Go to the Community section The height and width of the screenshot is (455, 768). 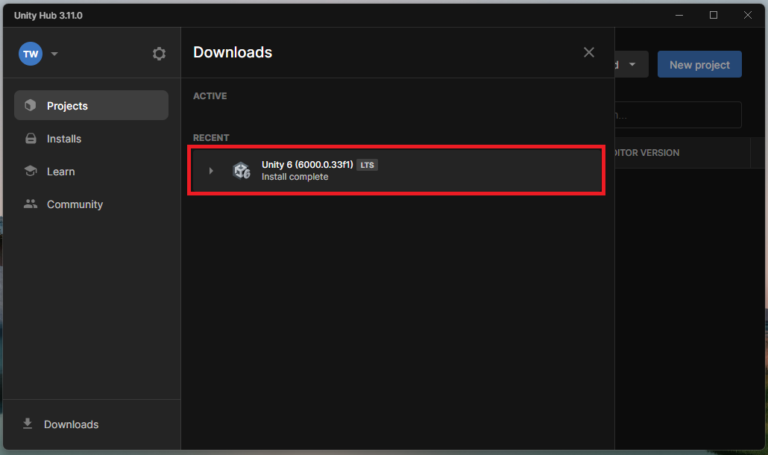pos(74,205)
